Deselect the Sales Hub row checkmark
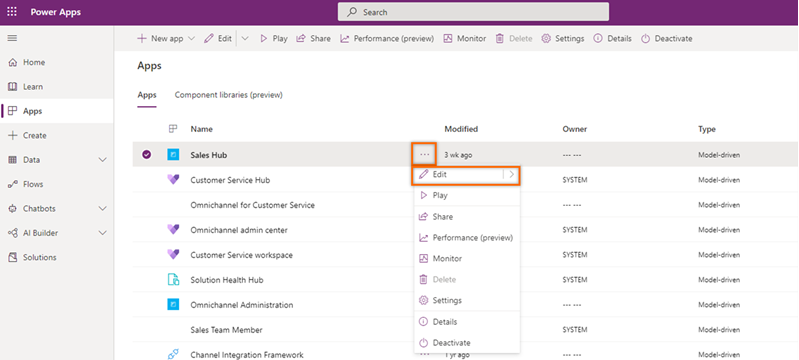 (x=147, y=155)
